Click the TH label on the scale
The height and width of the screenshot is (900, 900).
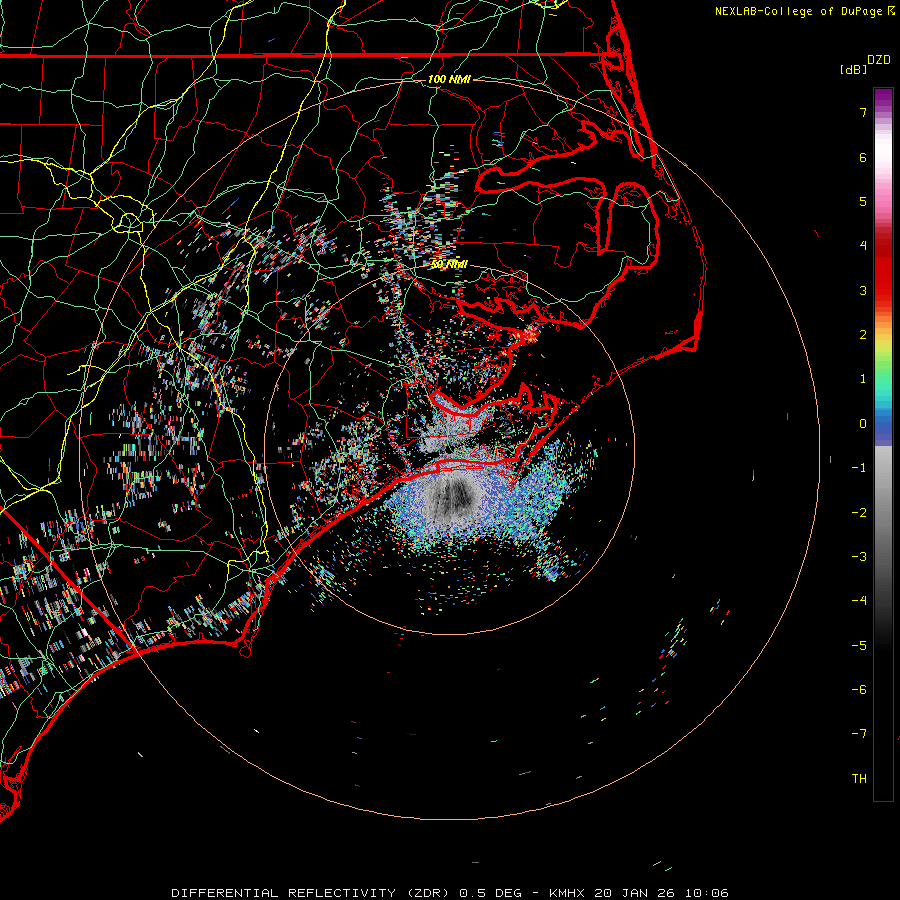click(859, 779)
